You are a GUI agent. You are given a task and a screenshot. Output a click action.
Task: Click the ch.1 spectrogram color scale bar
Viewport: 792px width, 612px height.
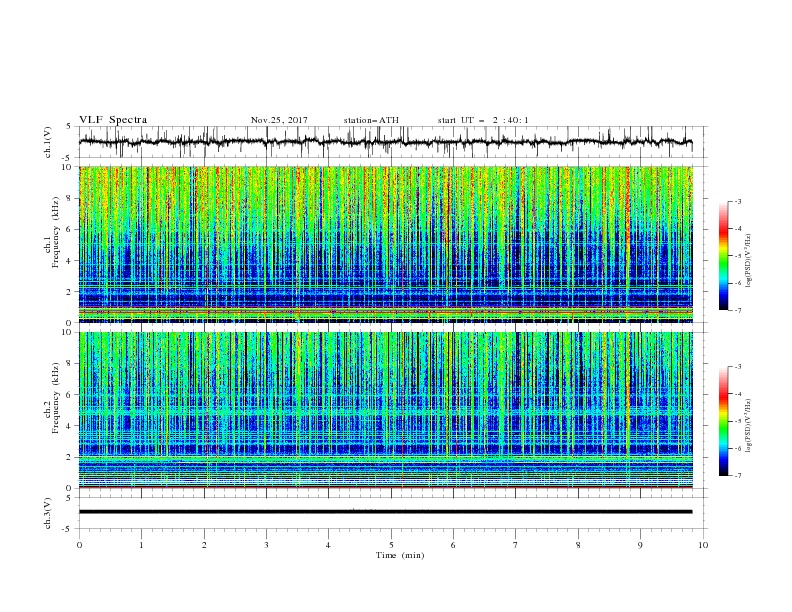[723, 256]
